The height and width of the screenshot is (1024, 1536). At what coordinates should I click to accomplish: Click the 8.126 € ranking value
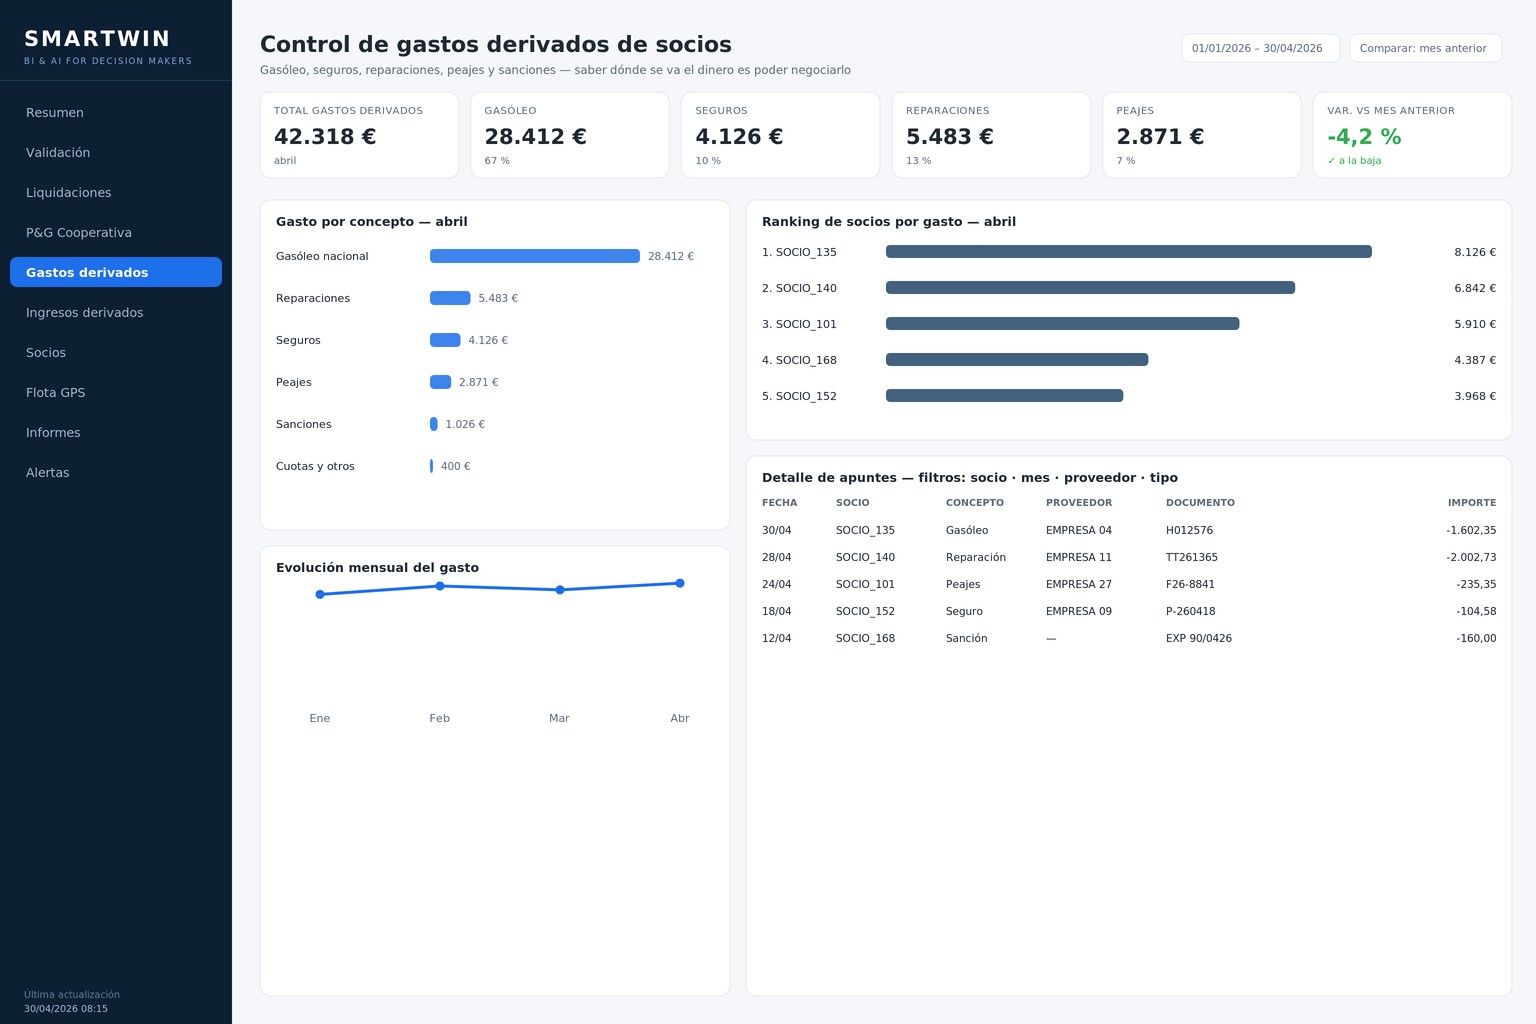tap(1475, 252)
